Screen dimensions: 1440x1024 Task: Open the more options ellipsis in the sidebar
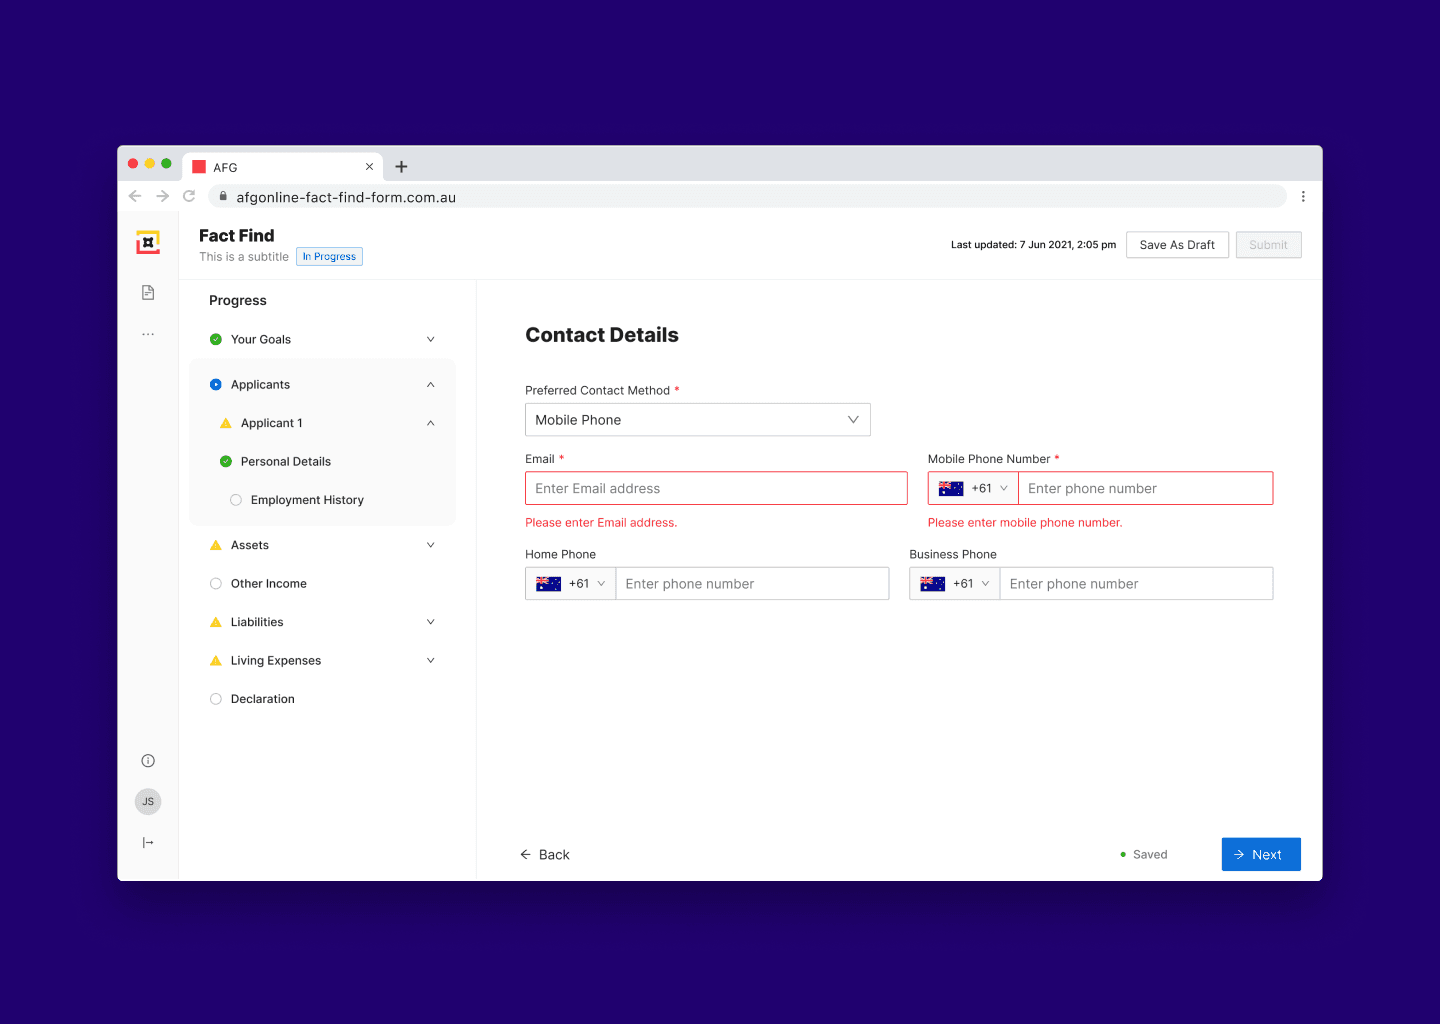tap(148, 334)
